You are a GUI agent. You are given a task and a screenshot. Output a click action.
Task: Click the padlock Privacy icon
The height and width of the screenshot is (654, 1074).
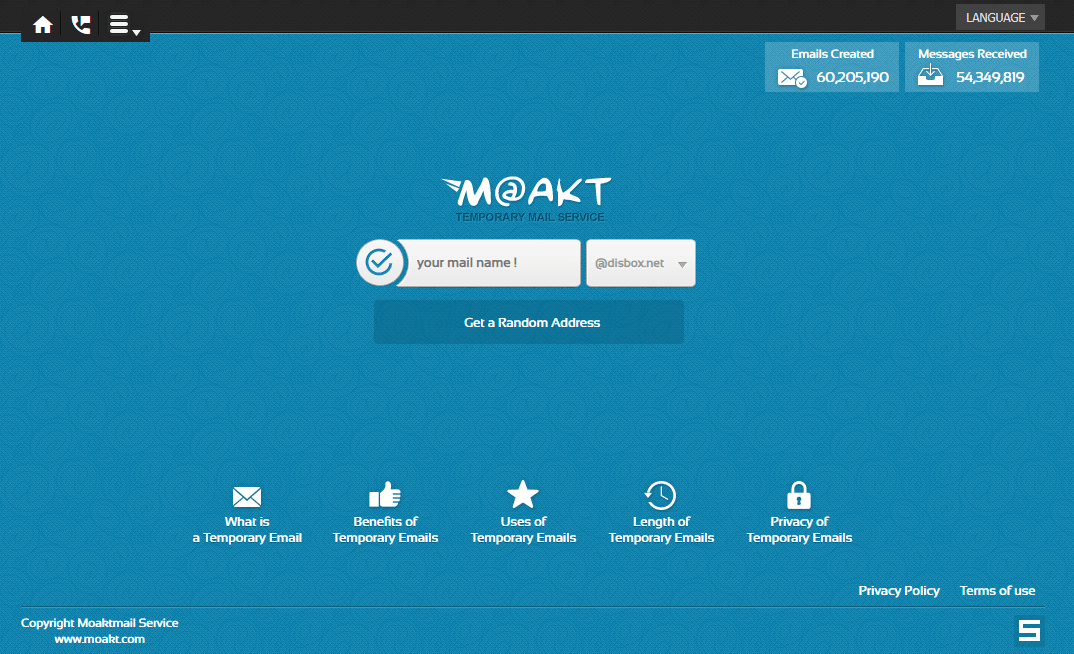[799, 494]
